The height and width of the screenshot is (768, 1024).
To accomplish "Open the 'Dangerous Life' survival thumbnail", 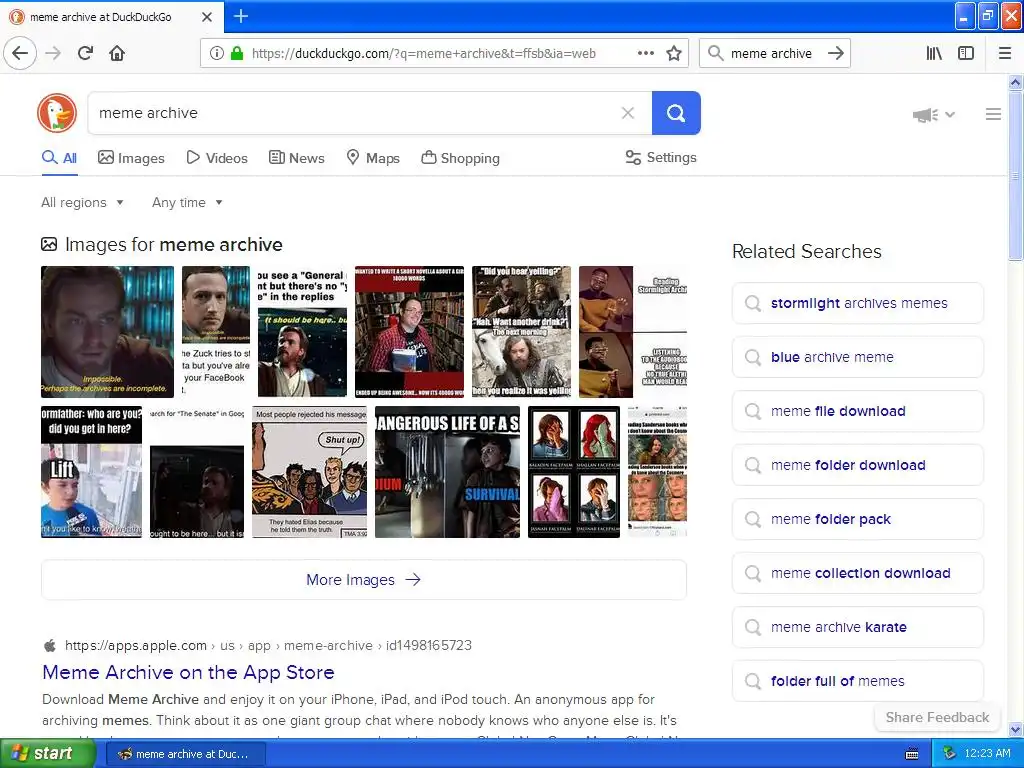I will (447, 472).
